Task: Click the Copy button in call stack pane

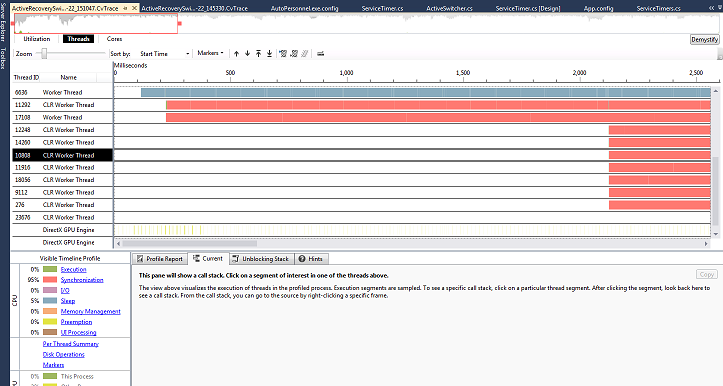Action: tap(707, 274)
